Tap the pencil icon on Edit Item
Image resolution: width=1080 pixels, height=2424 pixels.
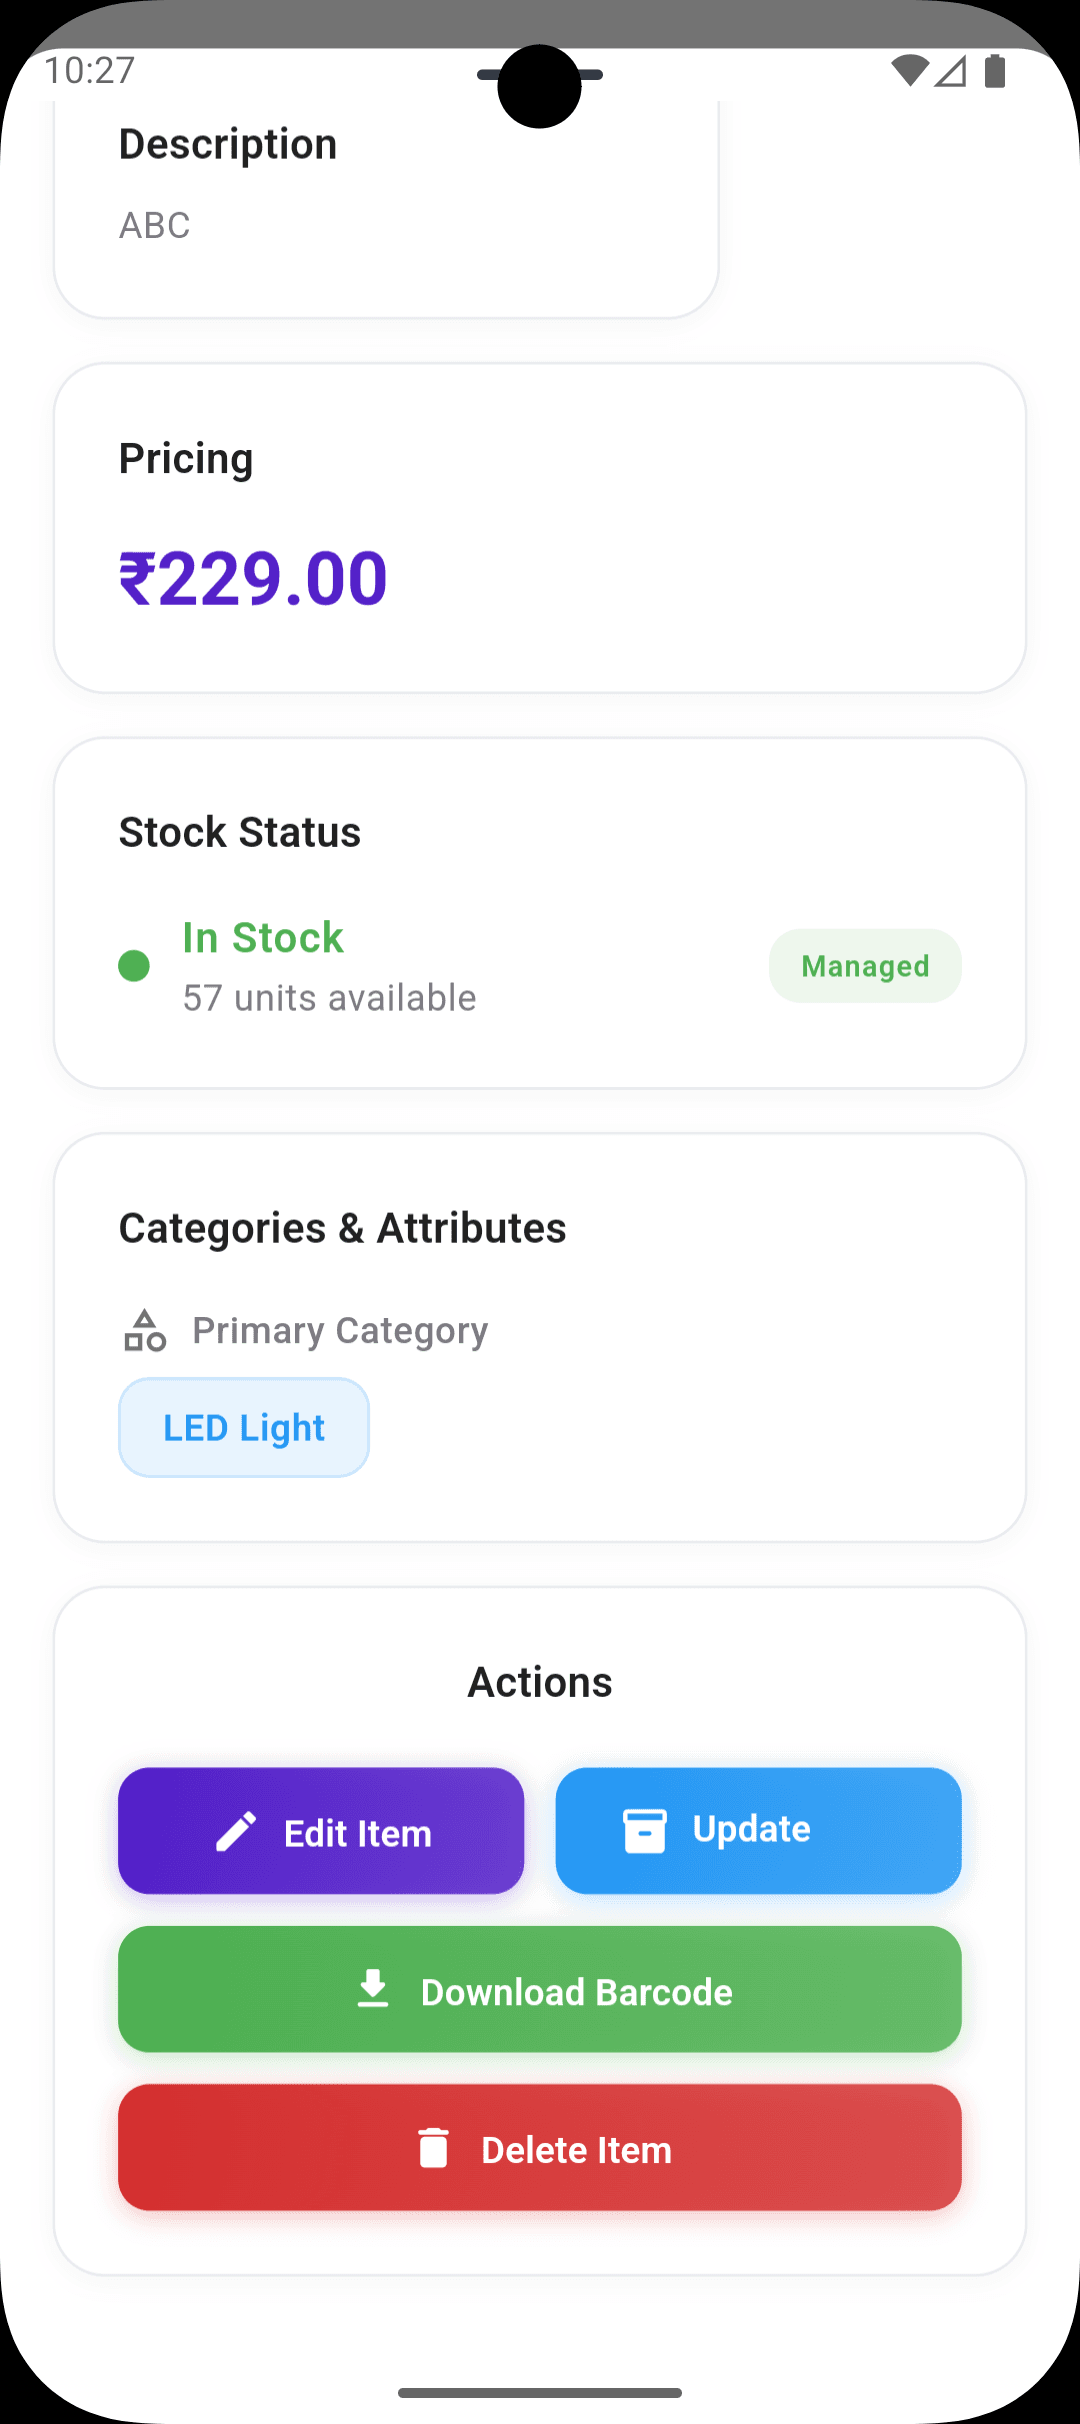(237, 1832)
